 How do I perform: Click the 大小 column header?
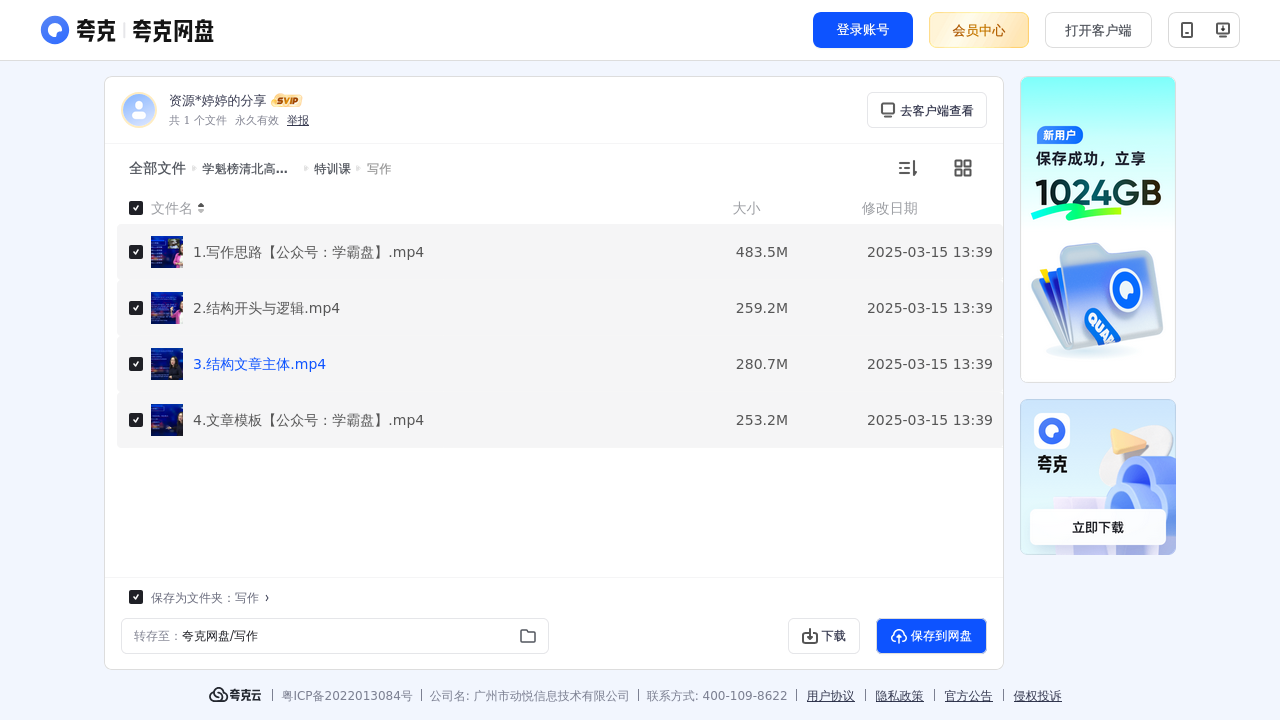point(746,208)
